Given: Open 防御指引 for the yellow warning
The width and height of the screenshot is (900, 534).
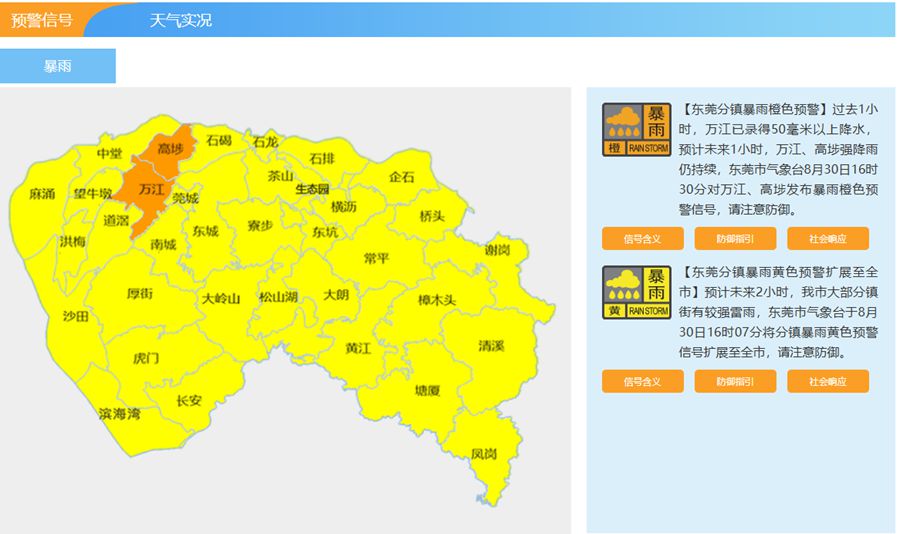Looking at the screenshot, I should (735, 381).
